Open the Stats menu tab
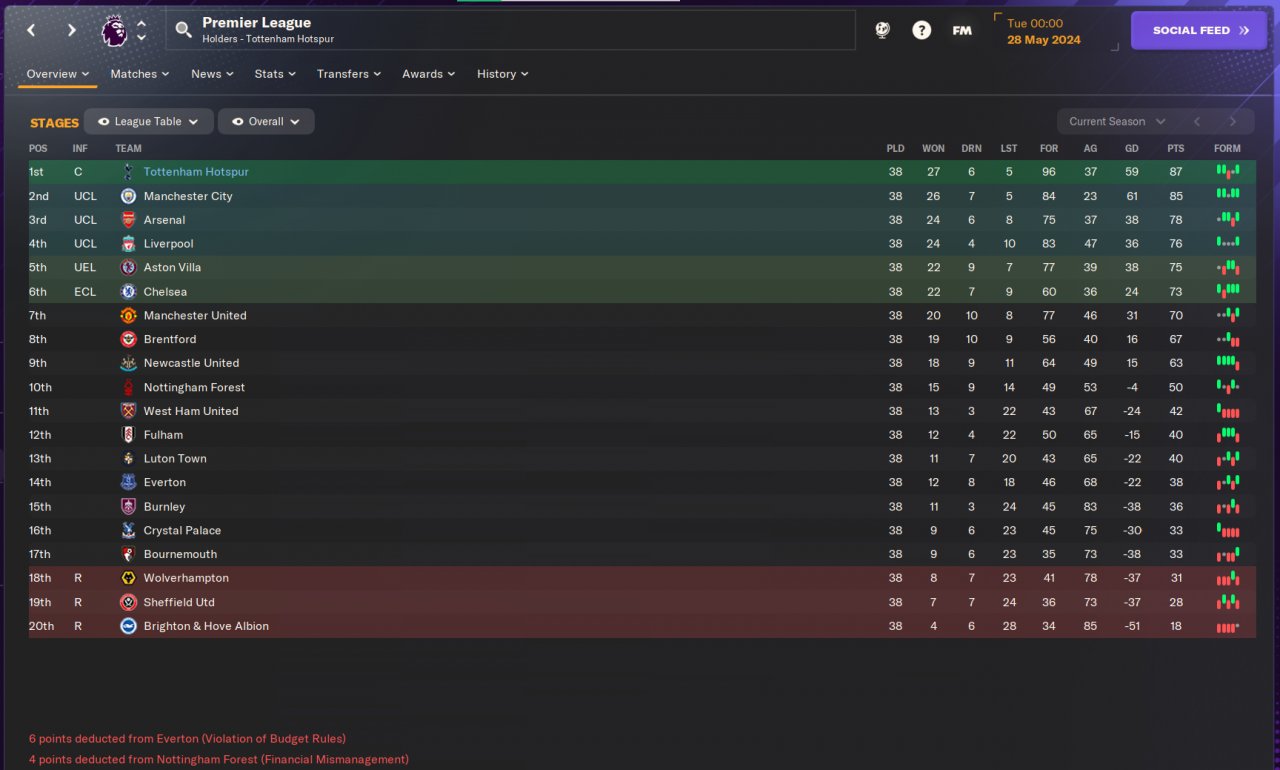The height and width of the screenshot is (770, 1280). tap(275, 74)
